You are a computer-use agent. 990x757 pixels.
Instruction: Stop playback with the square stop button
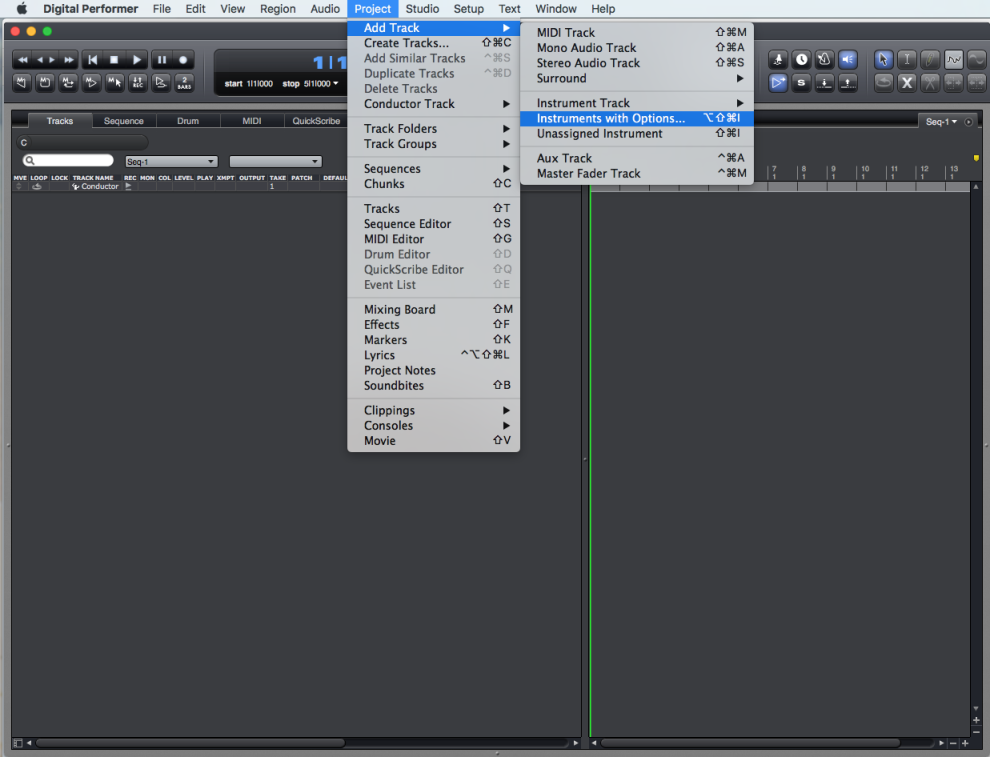pos(114,60)
